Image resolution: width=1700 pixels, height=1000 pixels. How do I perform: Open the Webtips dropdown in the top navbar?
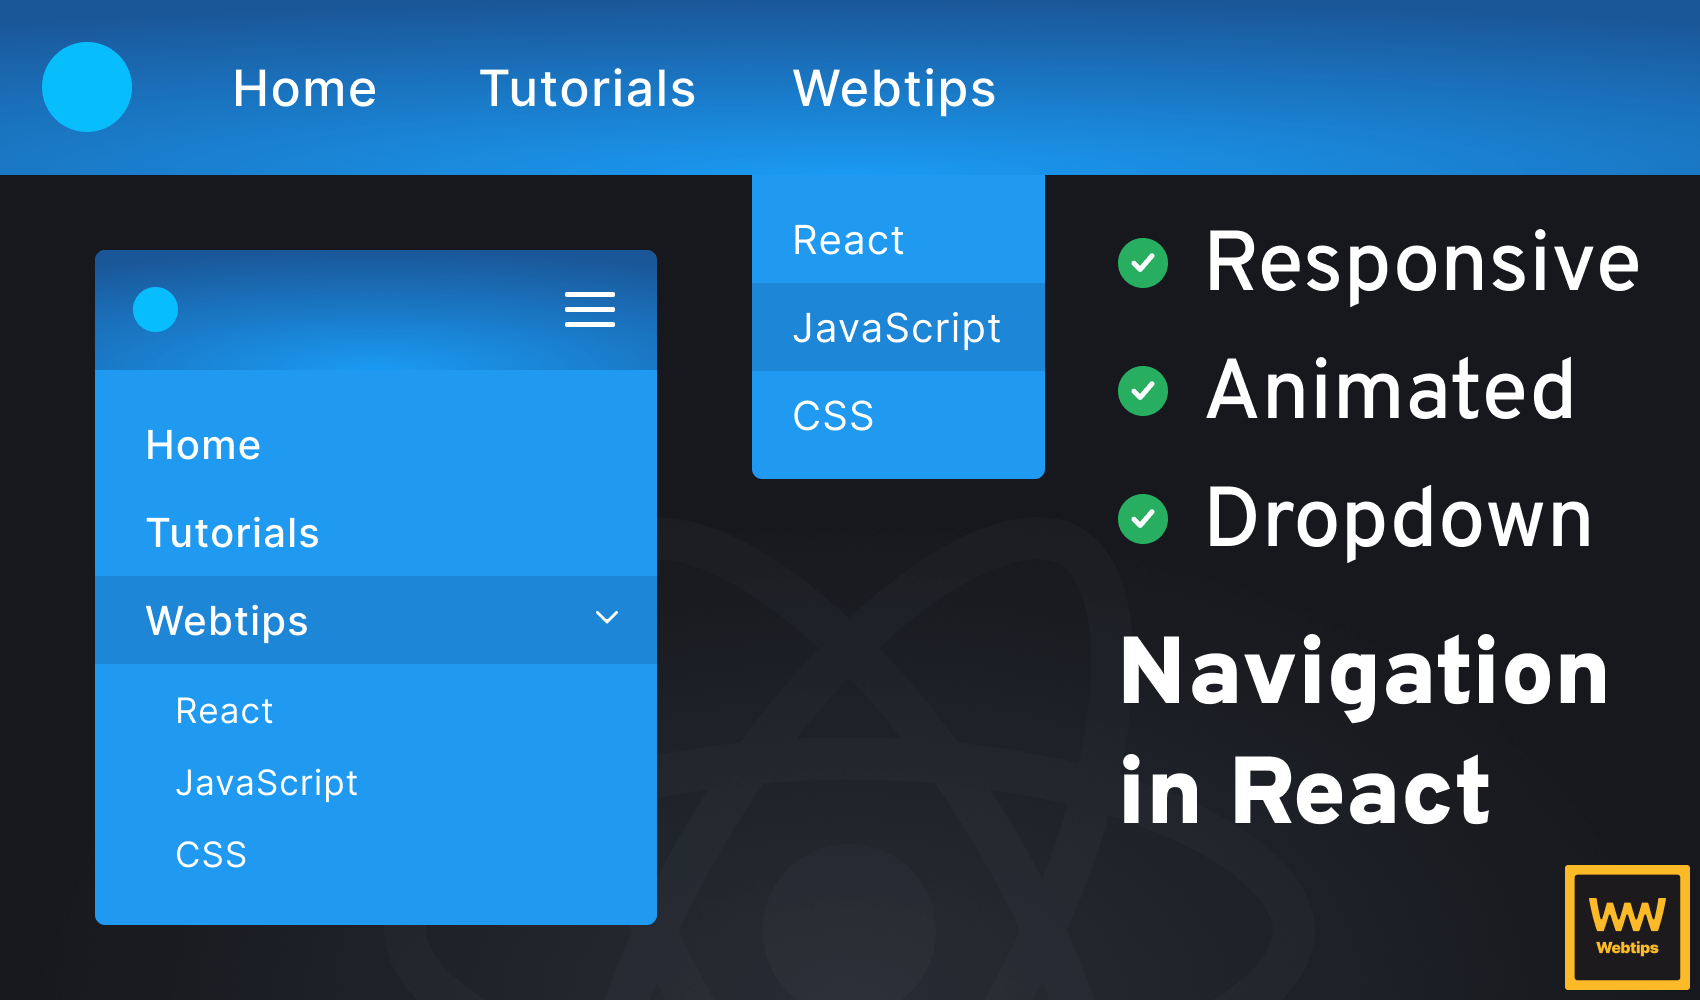(x=894, y=88)
